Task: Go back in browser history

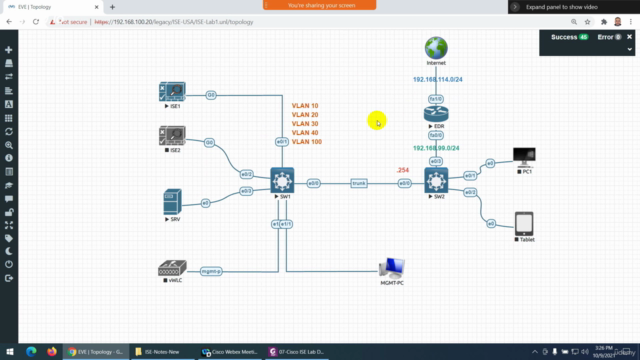Action: point(9,22)
